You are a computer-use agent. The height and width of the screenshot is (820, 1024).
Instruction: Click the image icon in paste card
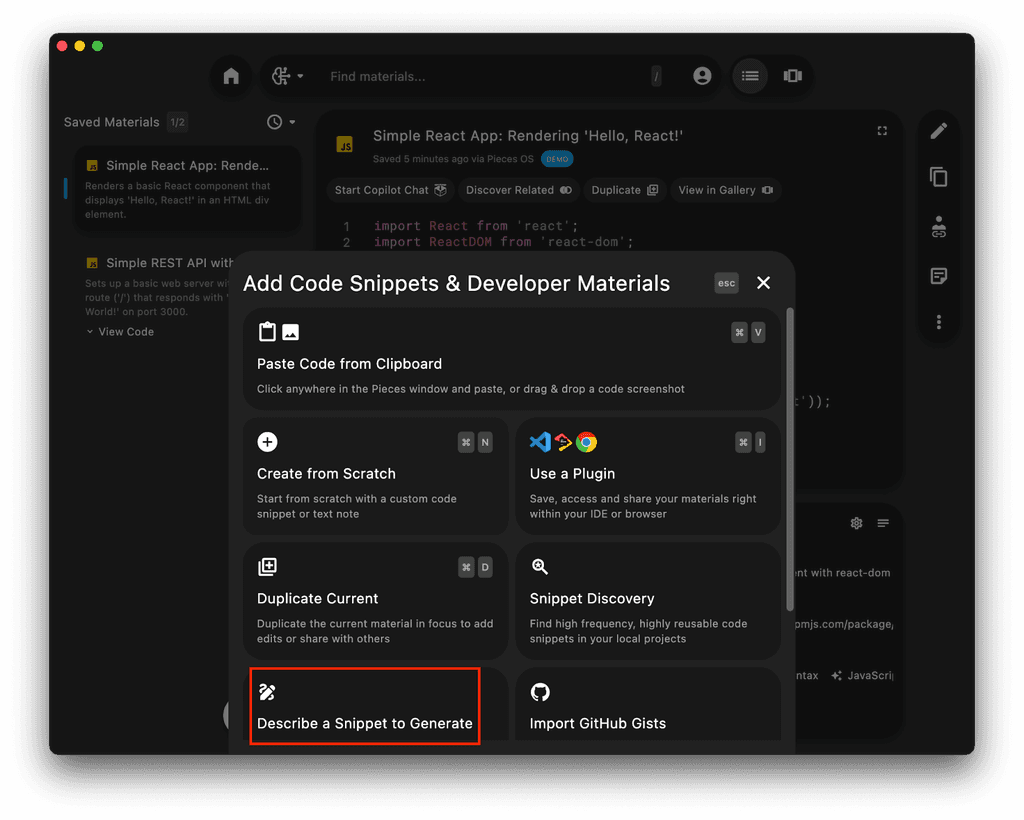coord(291,332)
